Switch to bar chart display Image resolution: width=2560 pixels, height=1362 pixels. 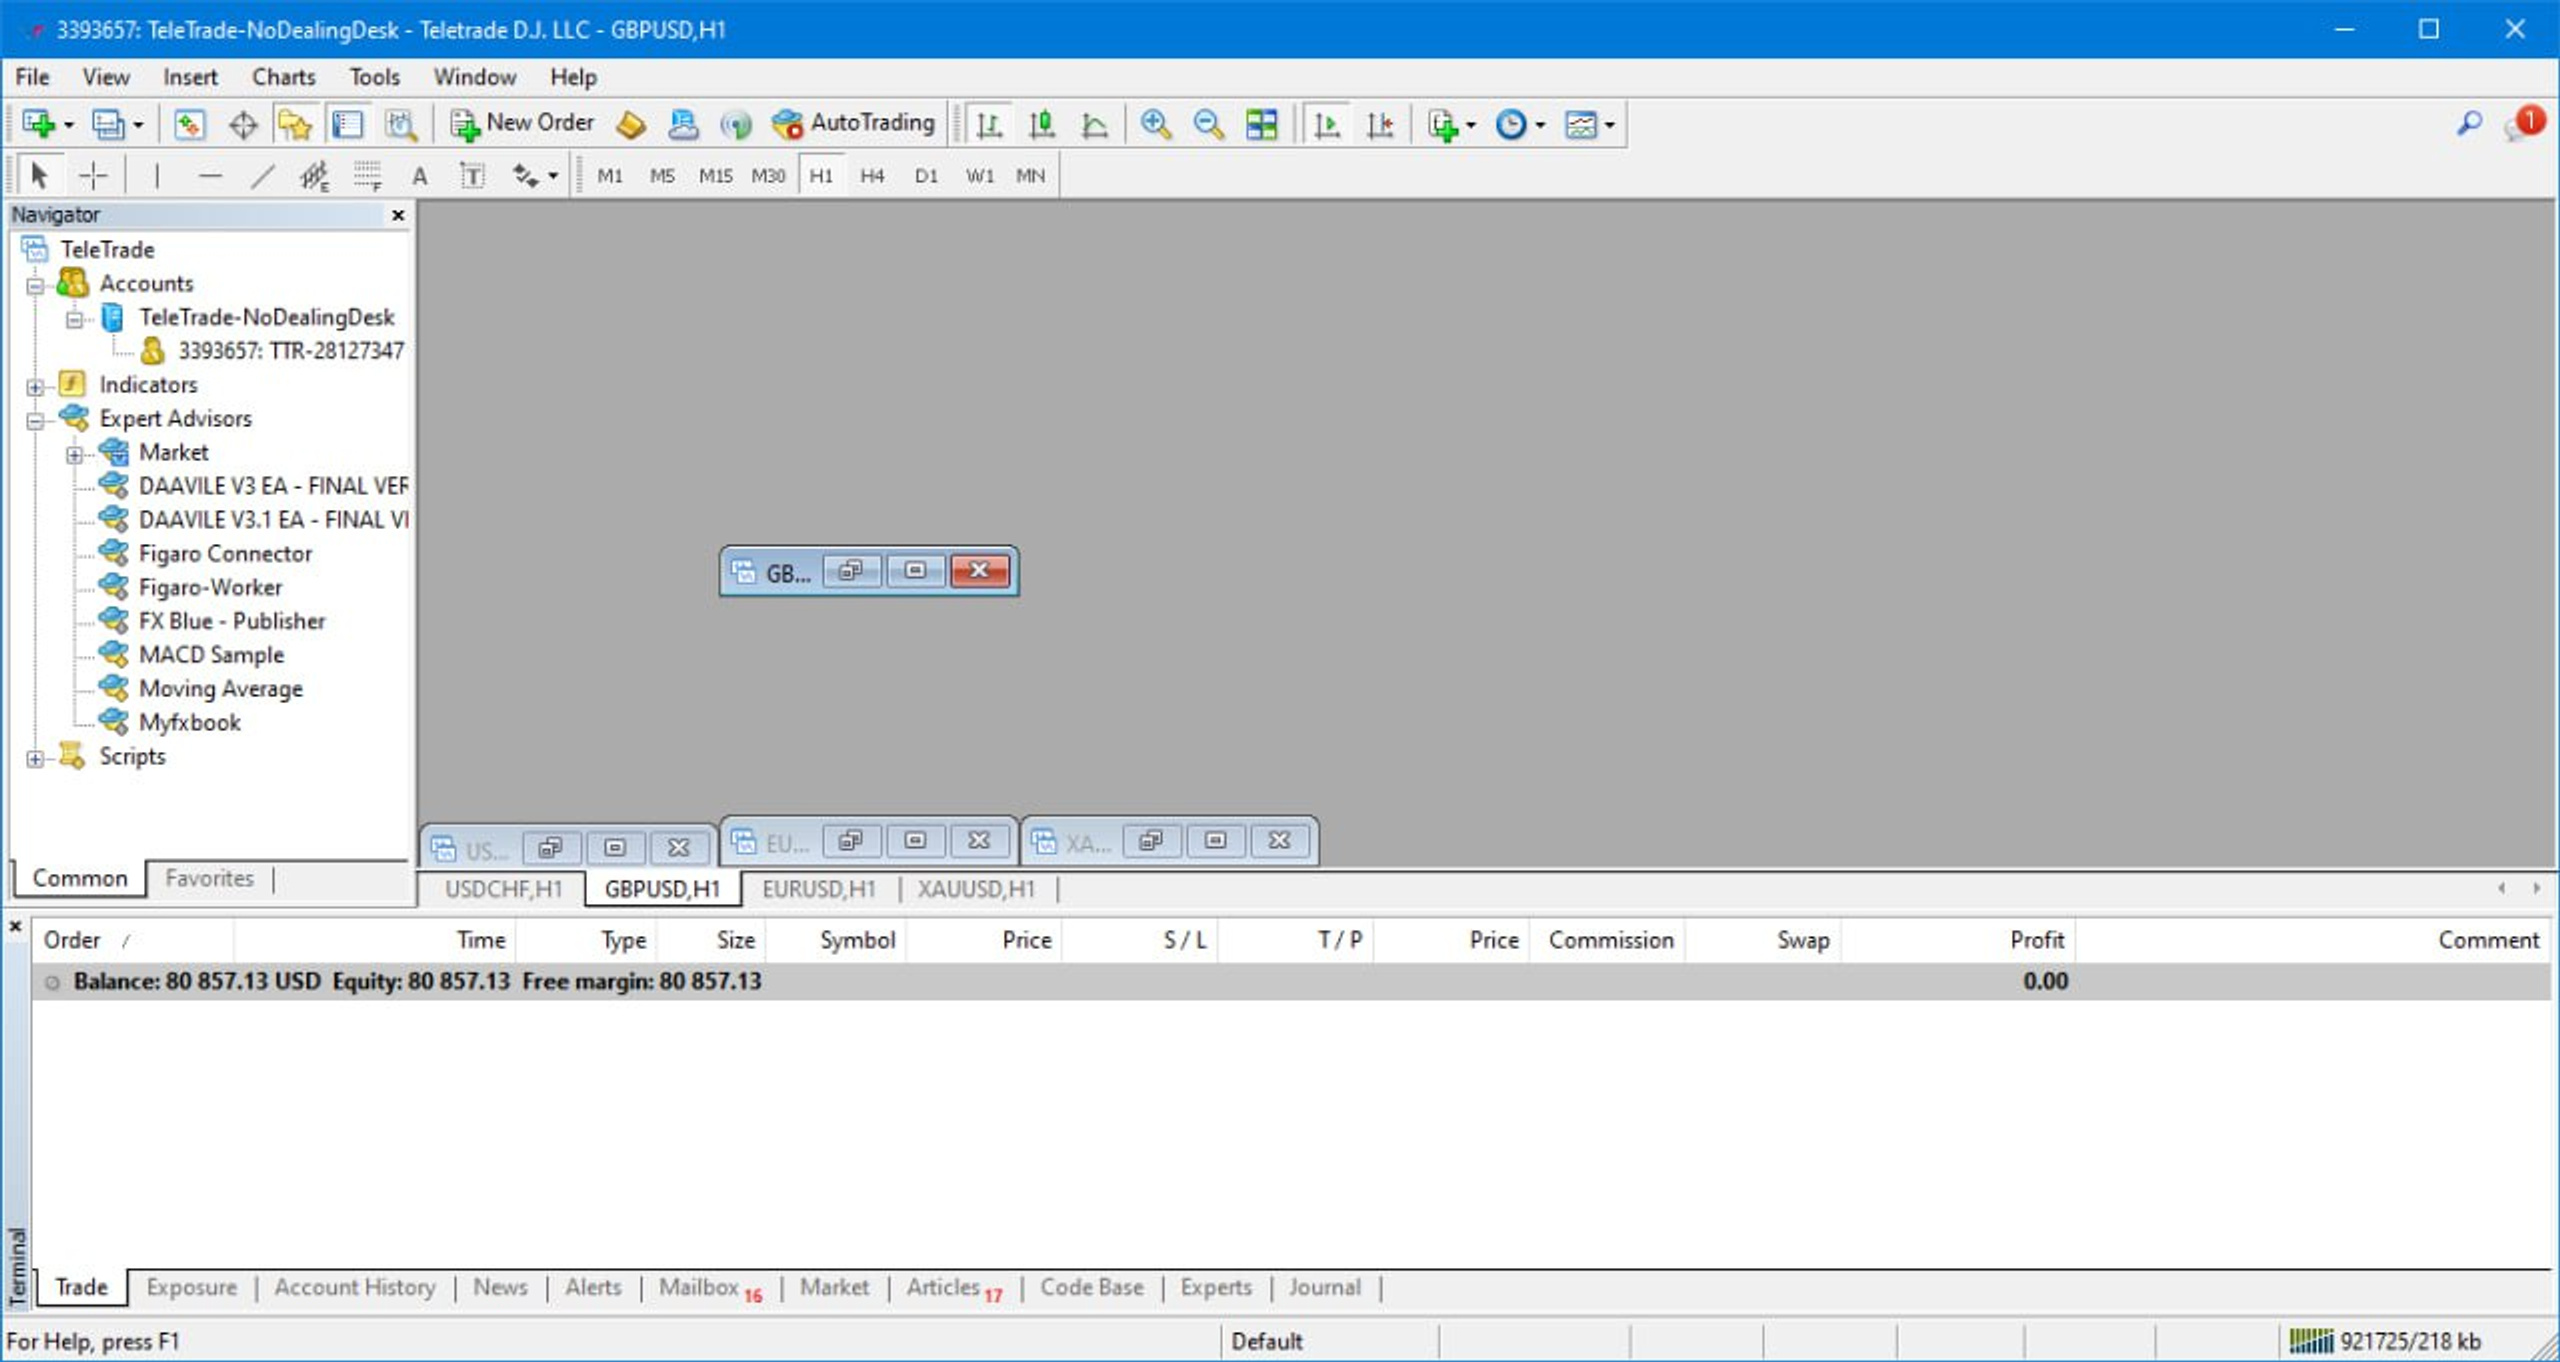(989, 124)
